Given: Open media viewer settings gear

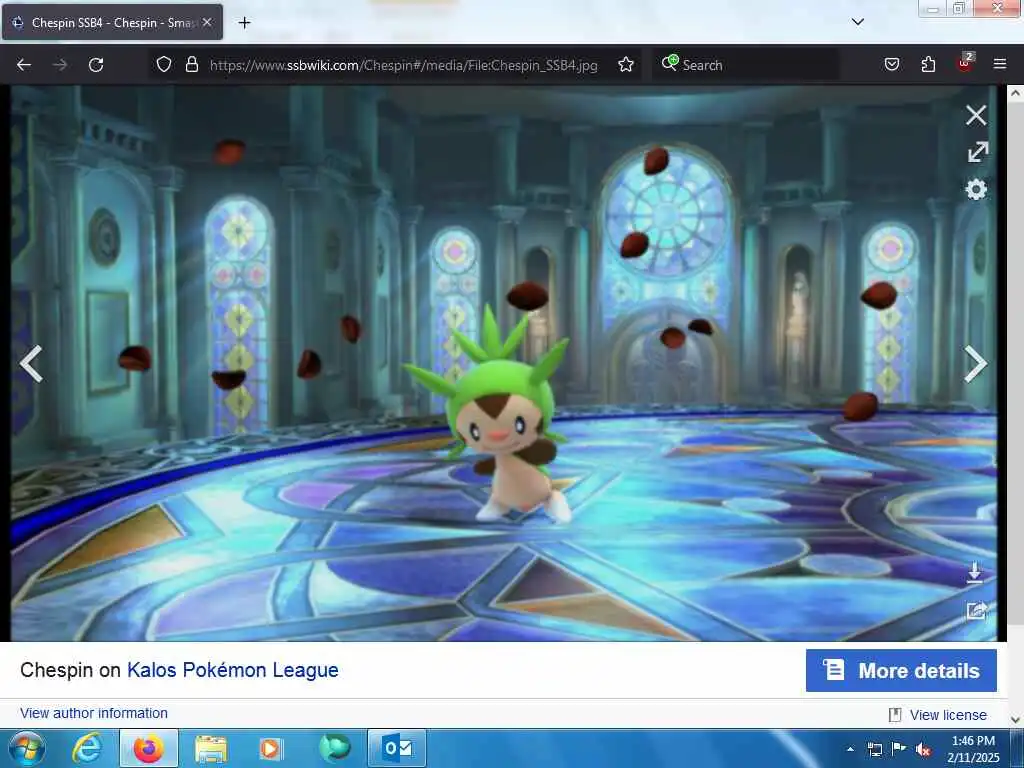Looking at the screenshot, I should click(x=976, y=189).
